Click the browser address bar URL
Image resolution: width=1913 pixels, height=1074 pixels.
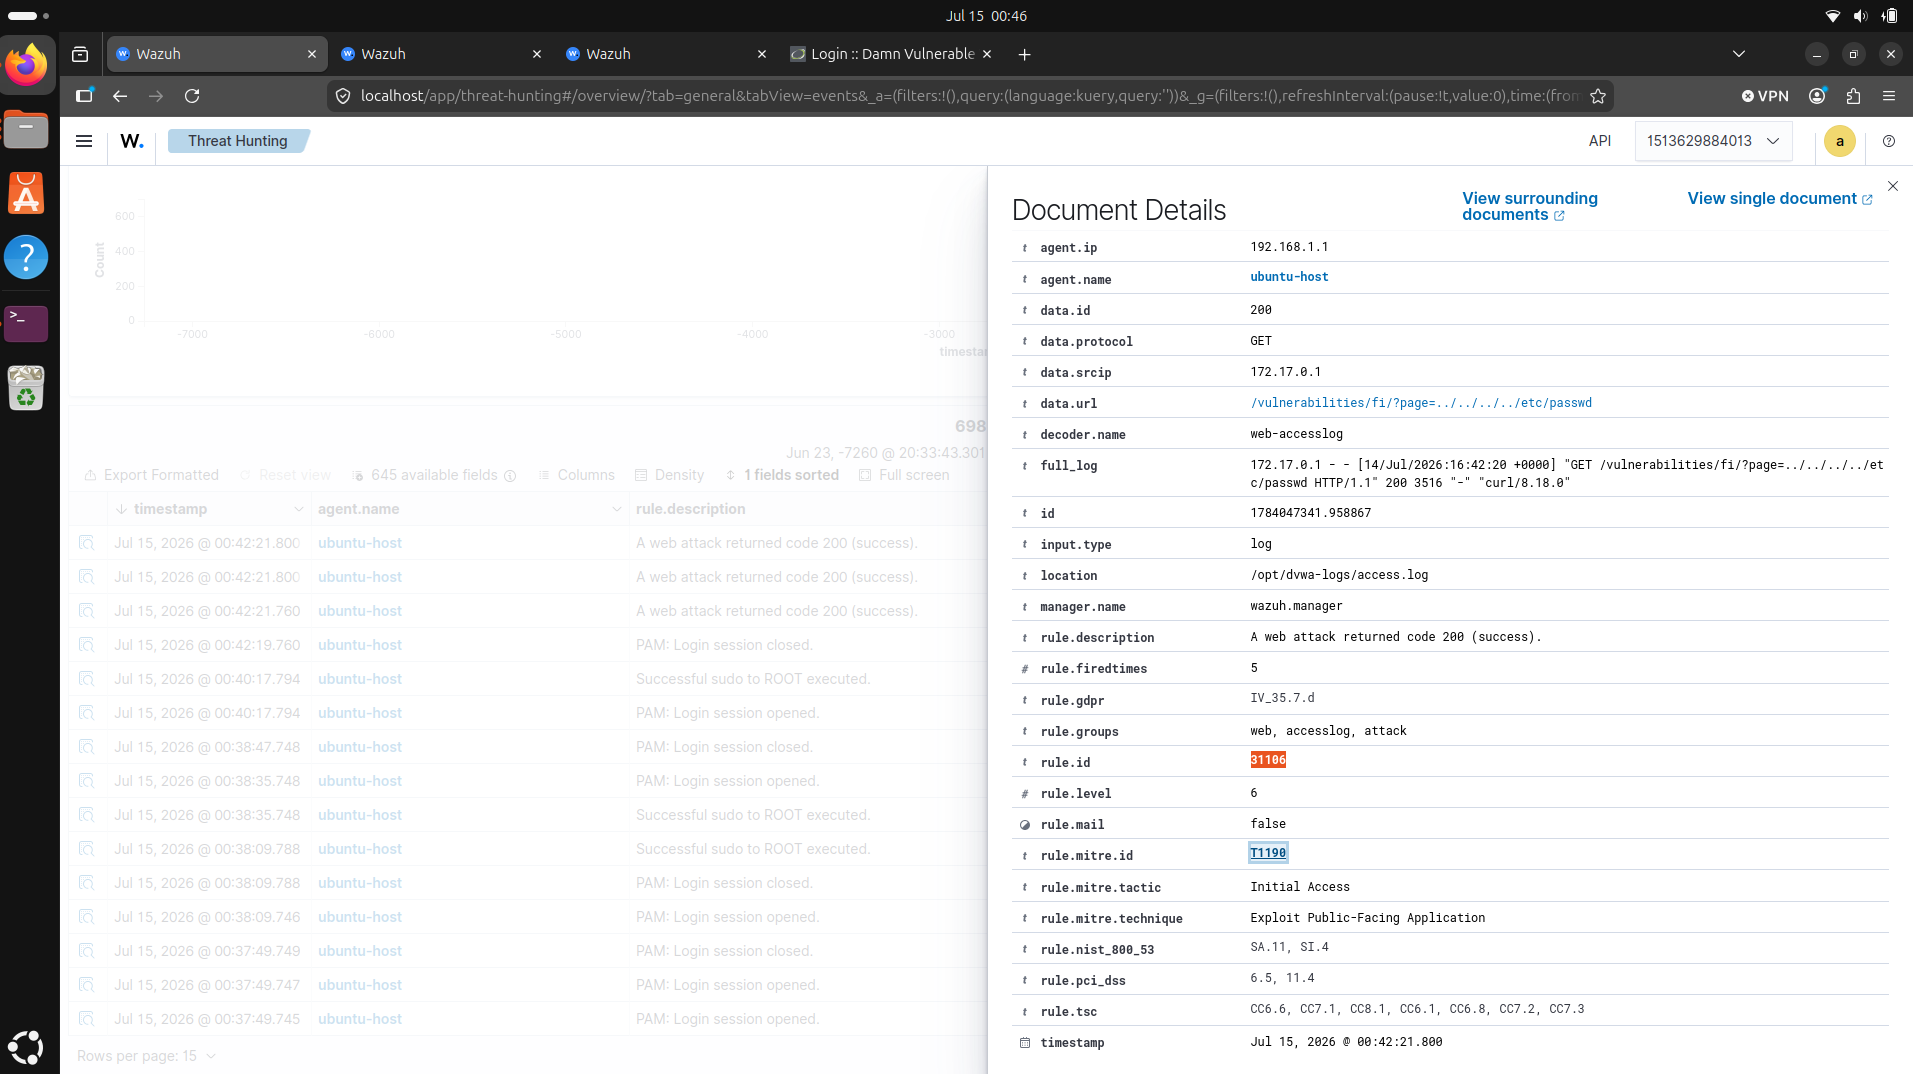click(968, 96)
